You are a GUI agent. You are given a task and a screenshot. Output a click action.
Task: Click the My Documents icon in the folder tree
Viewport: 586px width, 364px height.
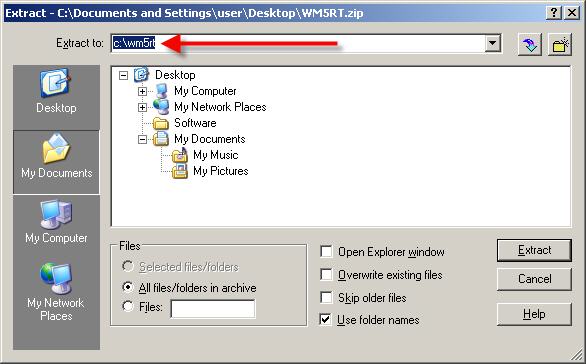(161, 139)
